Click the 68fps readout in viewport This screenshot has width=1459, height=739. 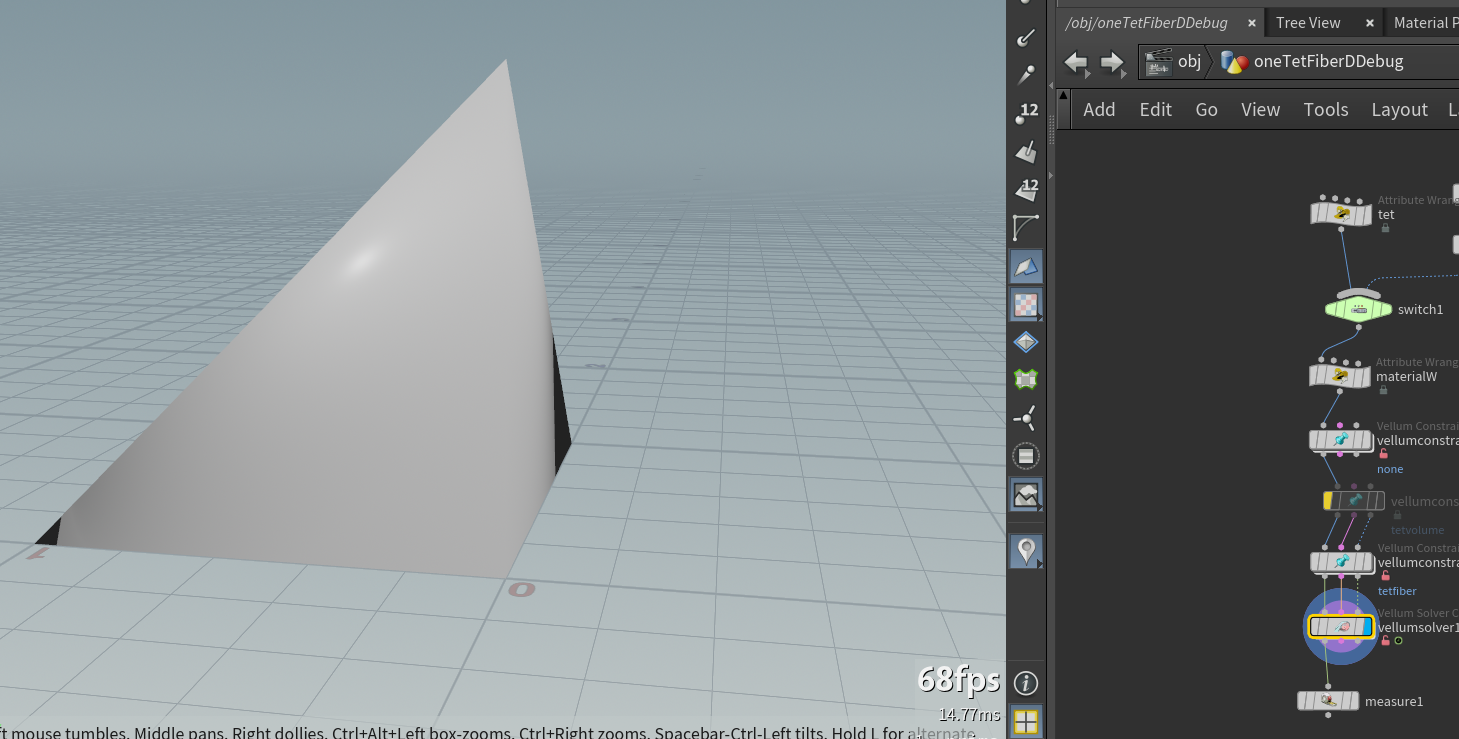(958, 680)
